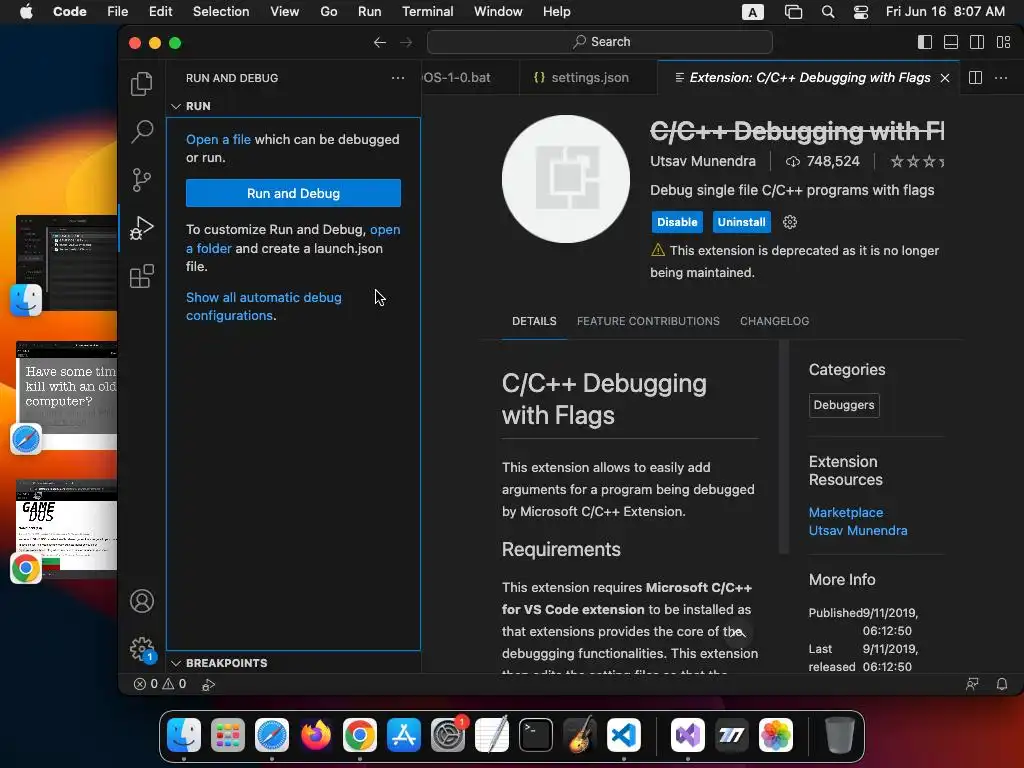
Task: Switch to the CHANGELOG tab
Action: [775, 321]
